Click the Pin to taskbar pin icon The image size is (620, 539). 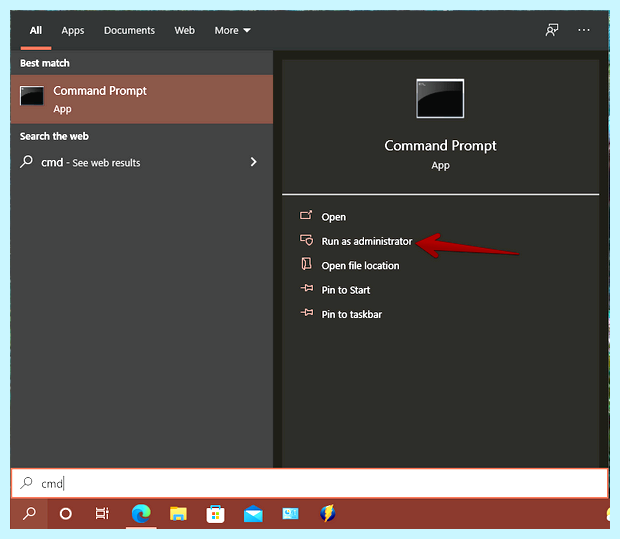point(306,313)
